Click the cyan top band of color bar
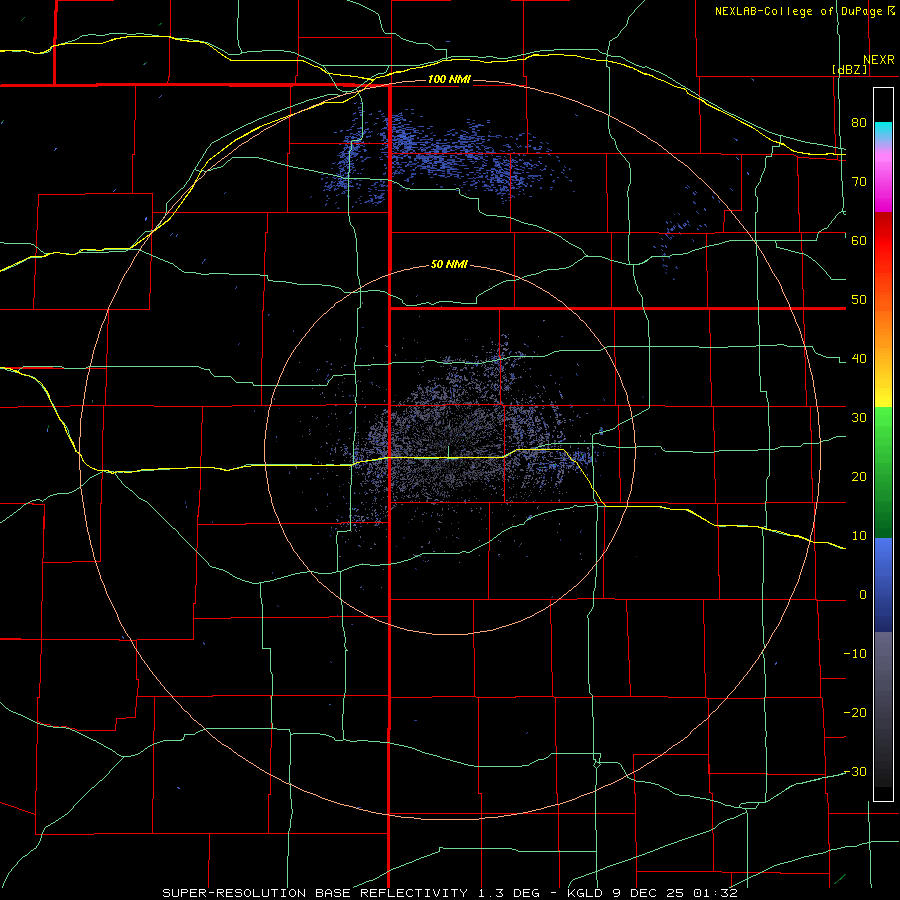Viewport: 900px width, 900px height. coord(883,130)
